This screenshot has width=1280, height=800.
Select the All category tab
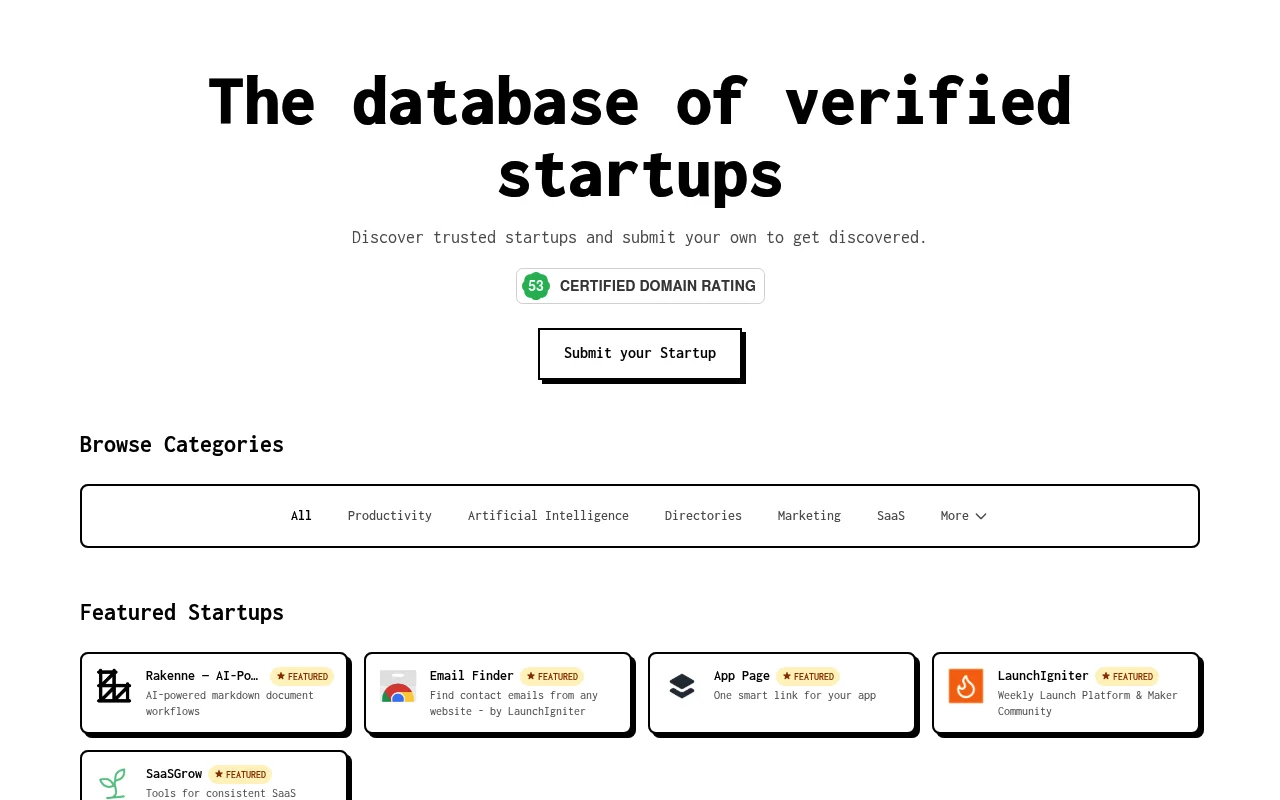pyautogui.click(x=301, y=515)
